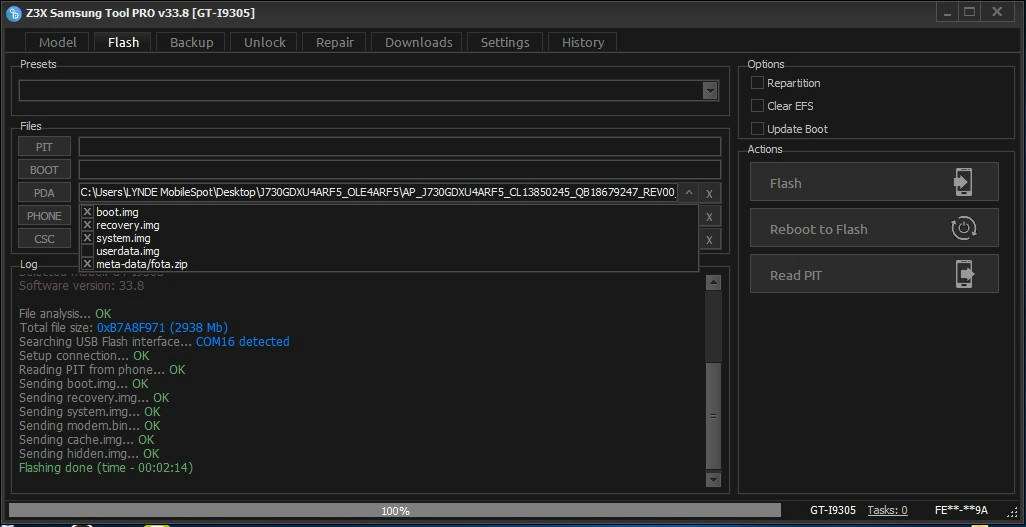The height and width of the screenshot is (527, 1026).
Task: Switch to the Downloads tab
Action: [x=418, y=43]
